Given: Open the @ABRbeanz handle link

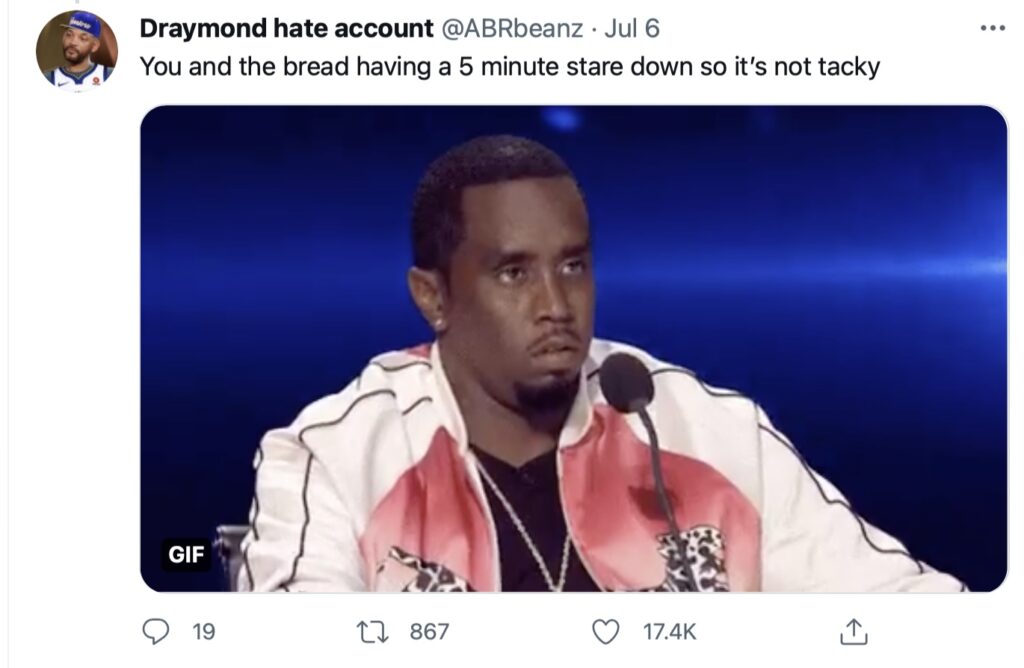Looking at the screenshot, I should coord(513,28).
